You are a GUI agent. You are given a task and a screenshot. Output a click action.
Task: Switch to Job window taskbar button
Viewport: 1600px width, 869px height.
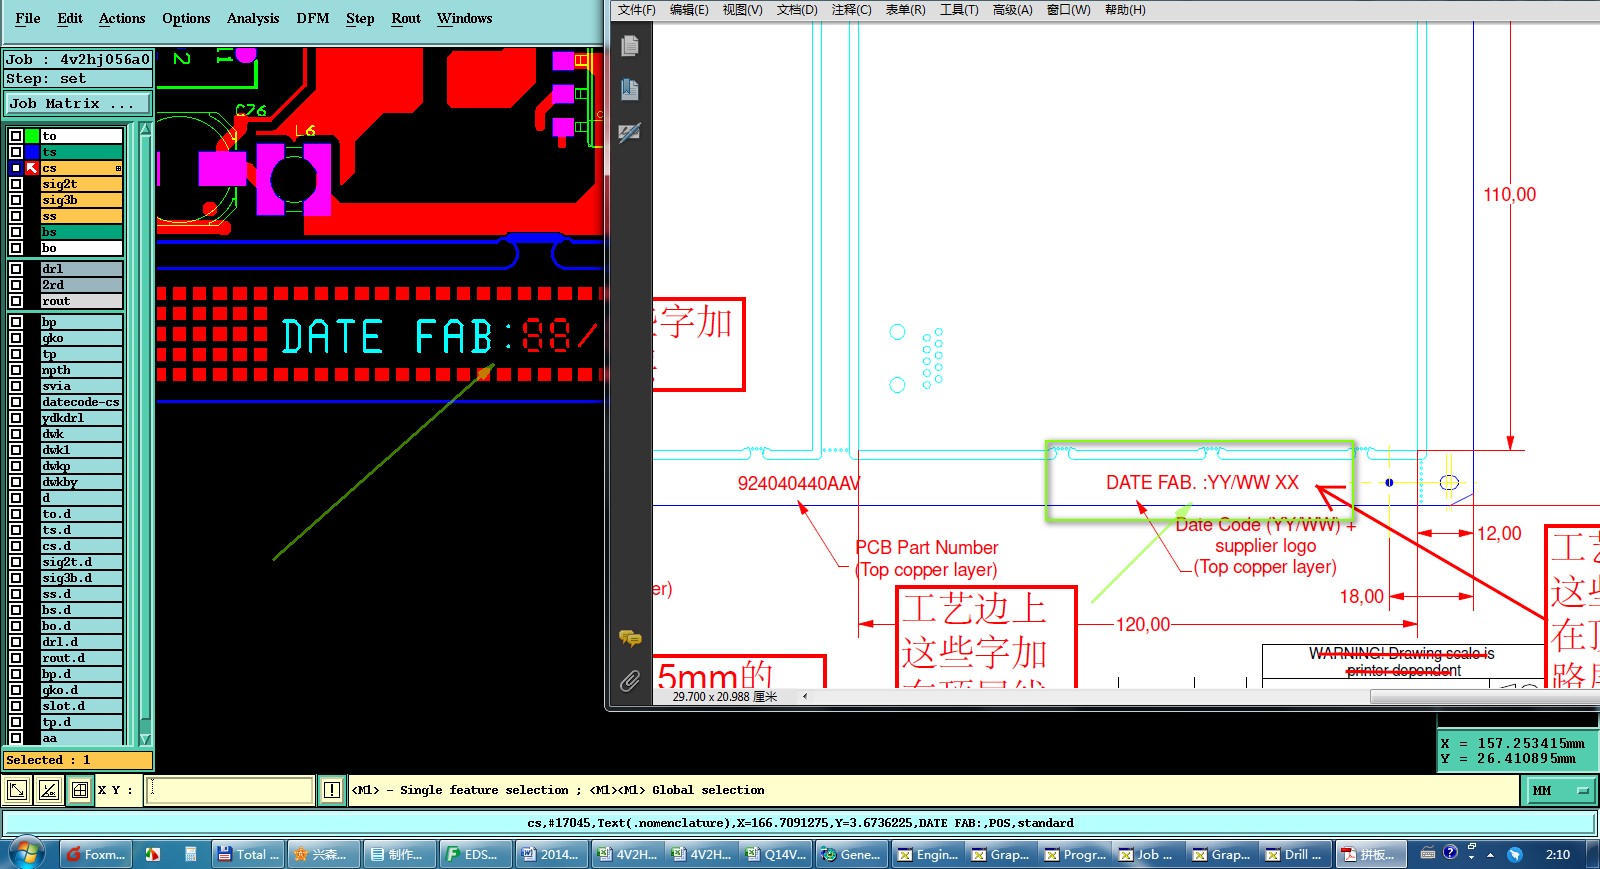tap(1147, 854)
